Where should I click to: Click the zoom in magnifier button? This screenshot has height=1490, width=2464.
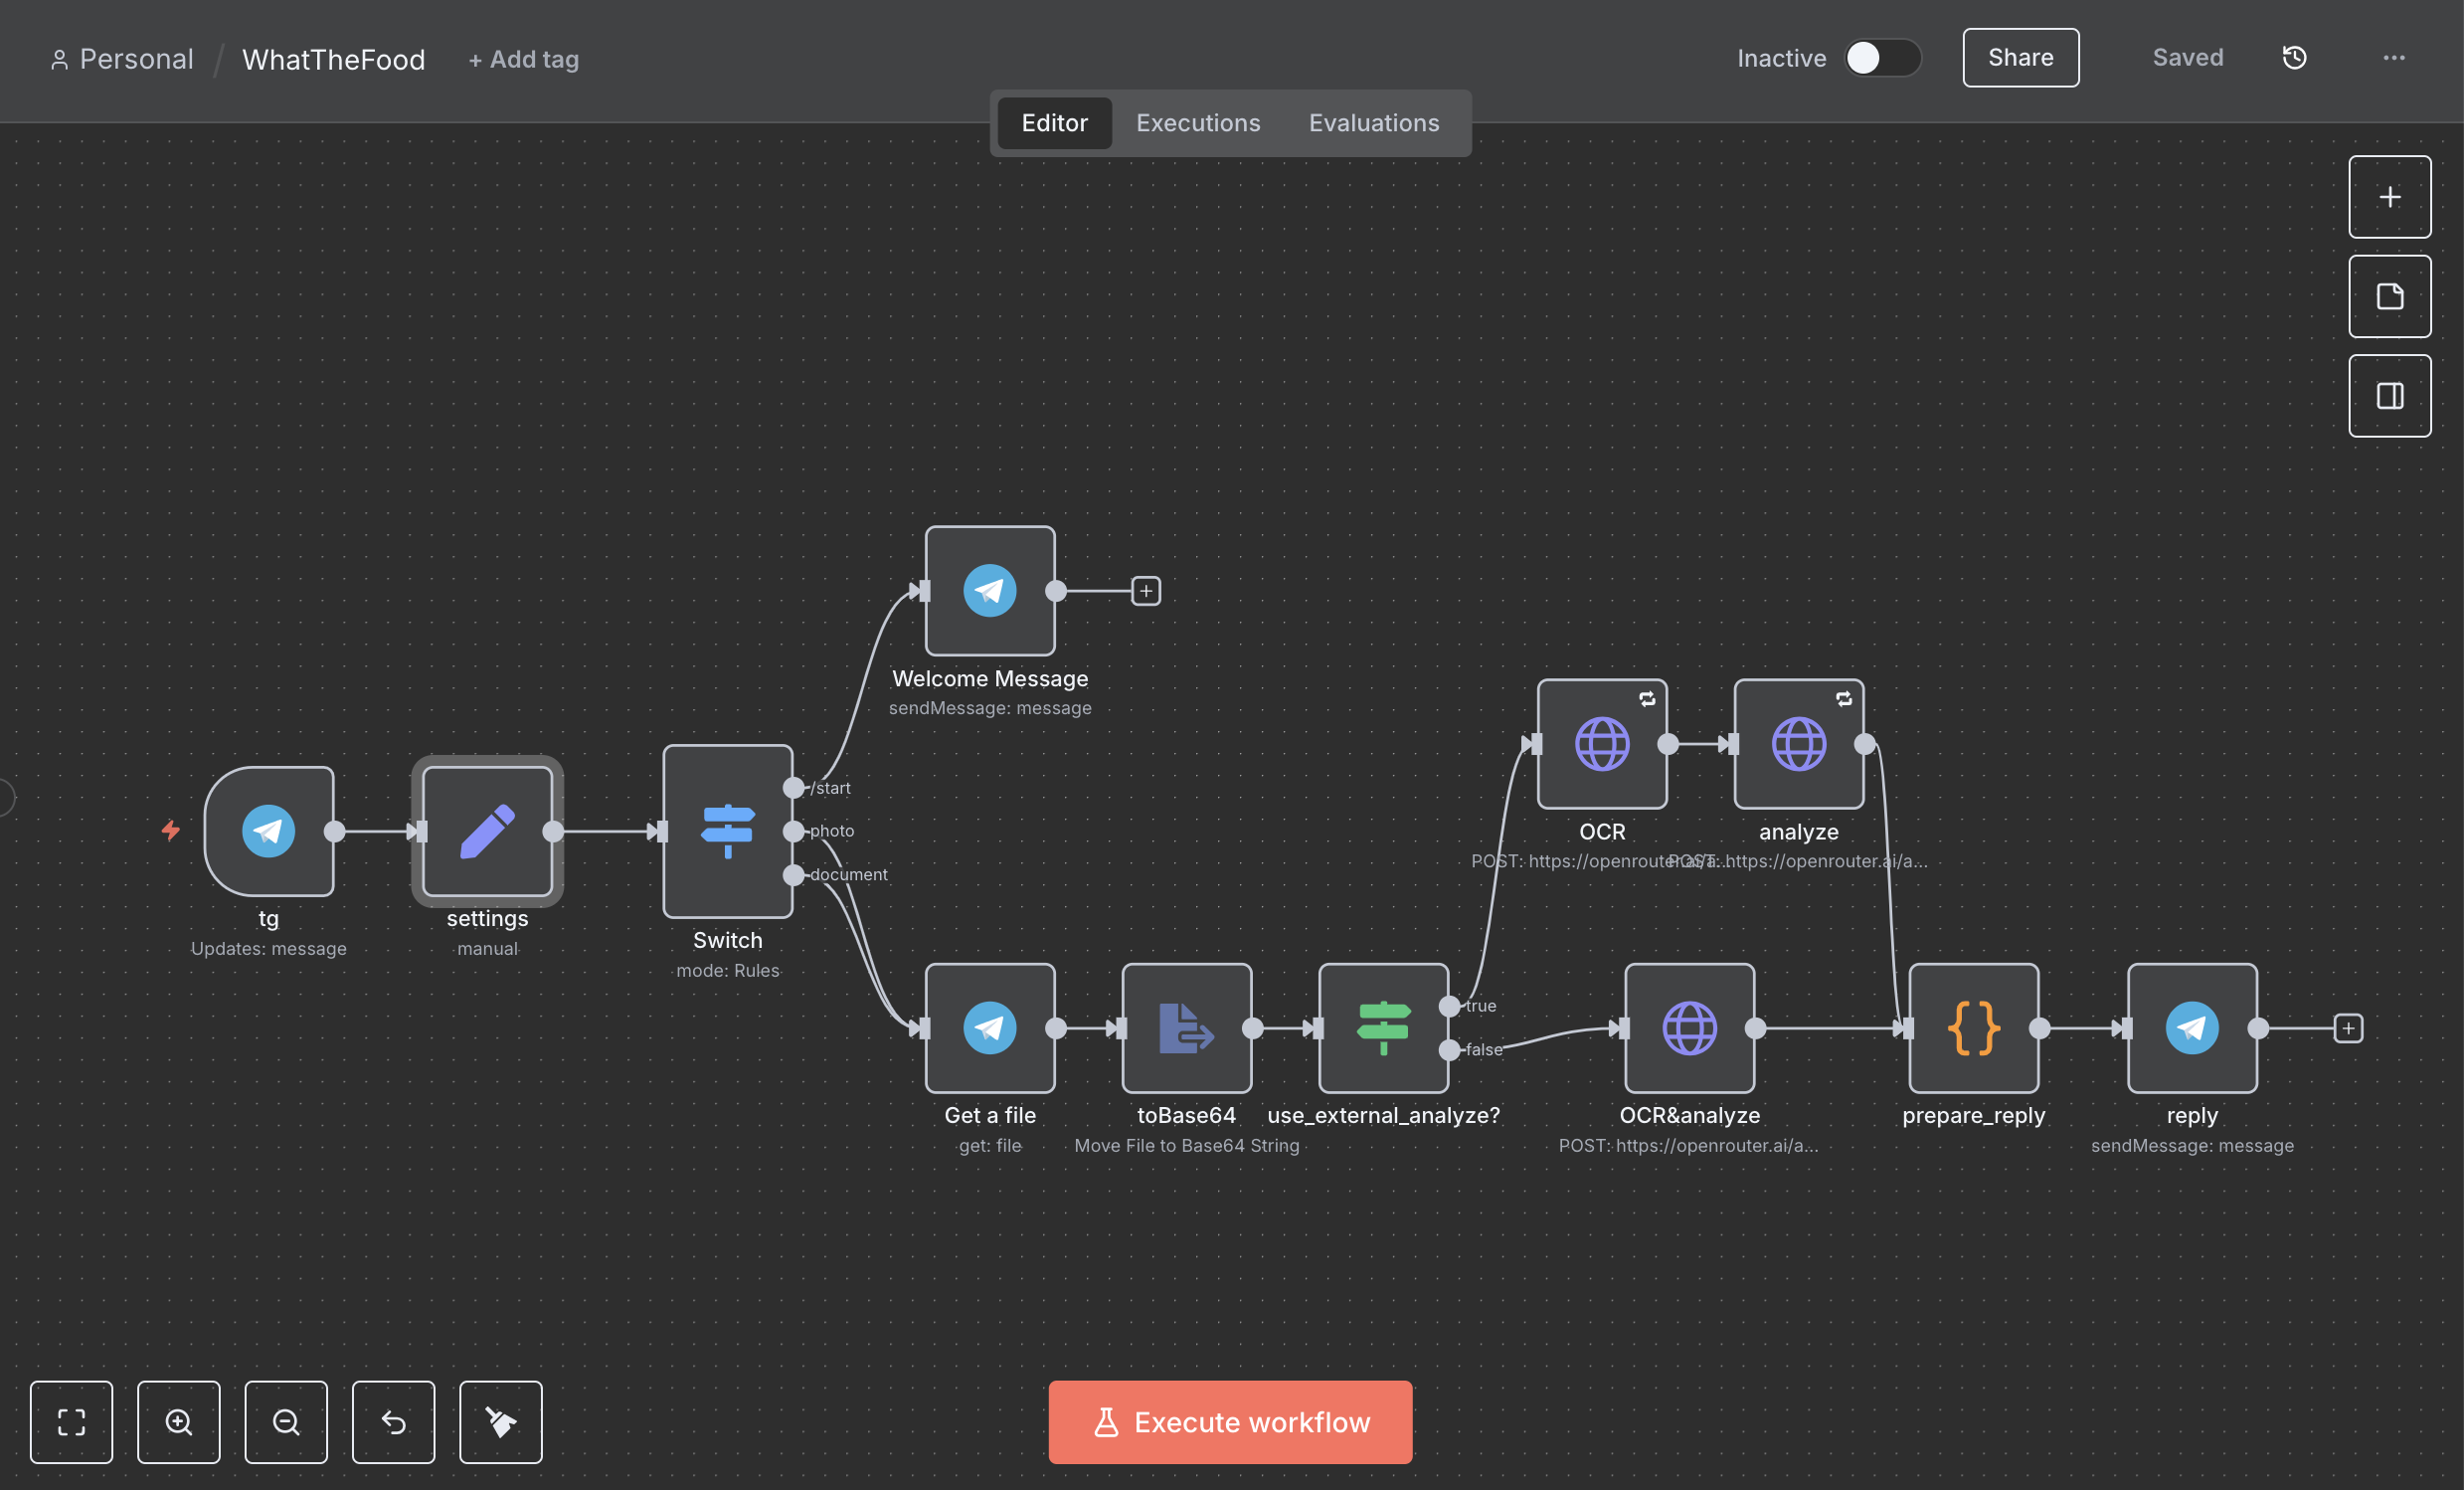click(x=179, y=1422)
